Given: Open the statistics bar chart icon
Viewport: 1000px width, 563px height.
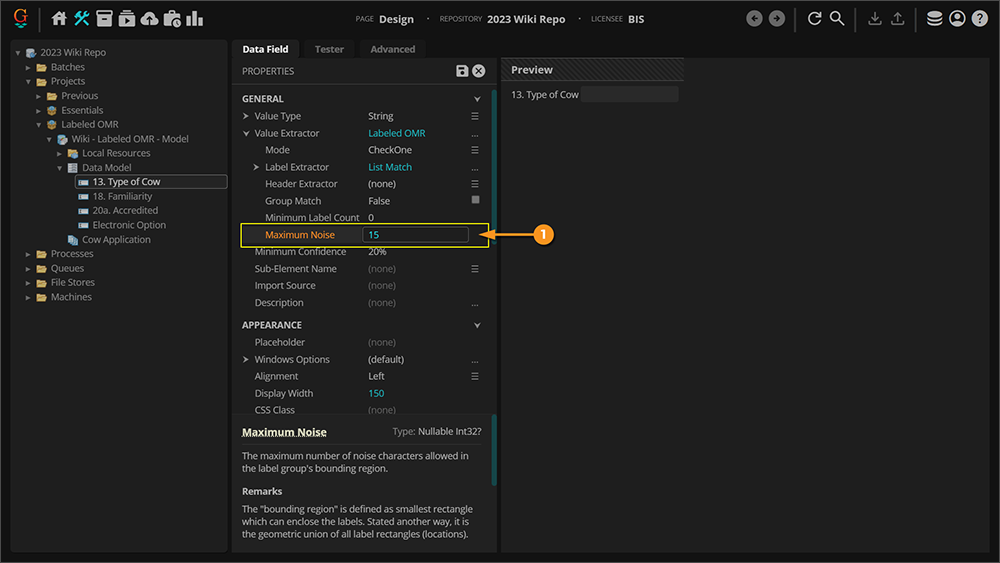Looking at the screenshot, I should click(194, 18).
